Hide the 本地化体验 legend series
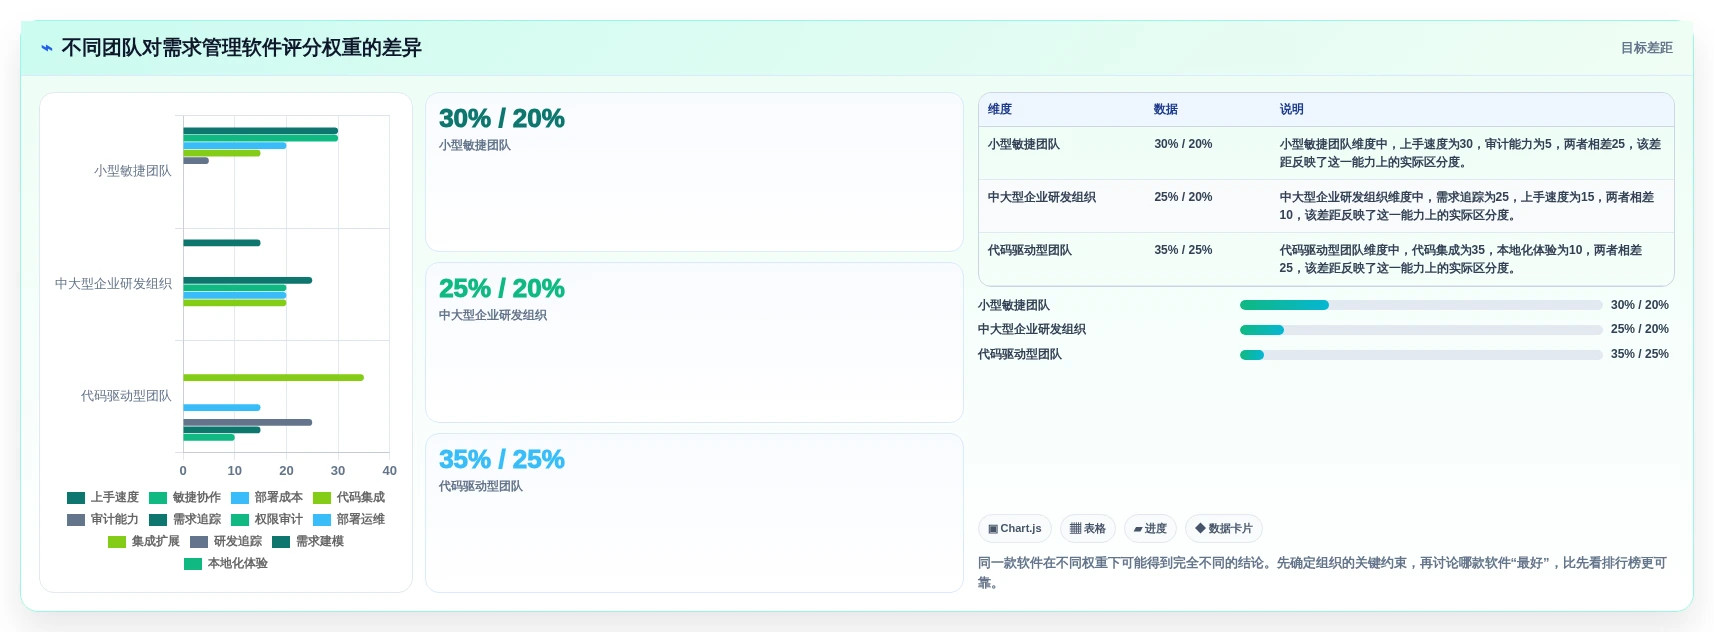 [226, 563]
